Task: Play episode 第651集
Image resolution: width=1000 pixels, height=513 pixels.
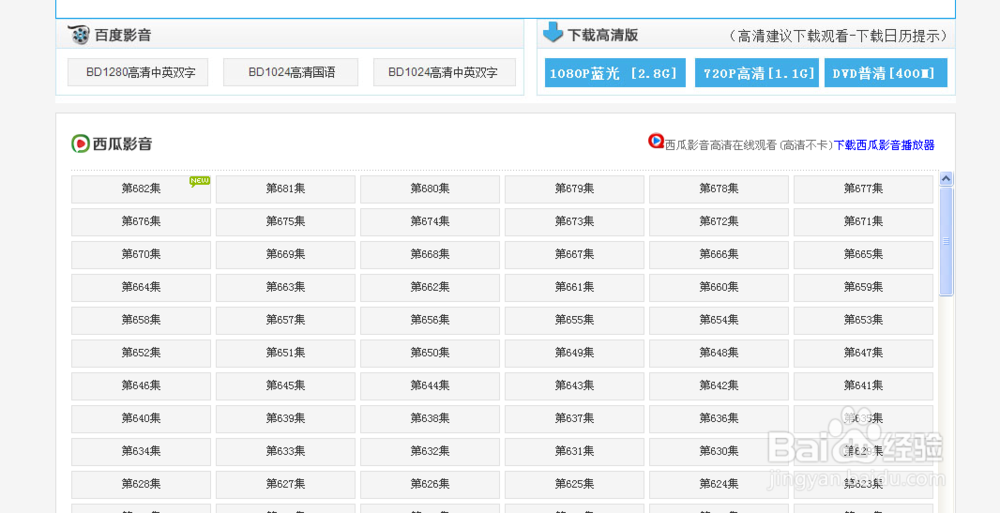Action: pos(285,353)
